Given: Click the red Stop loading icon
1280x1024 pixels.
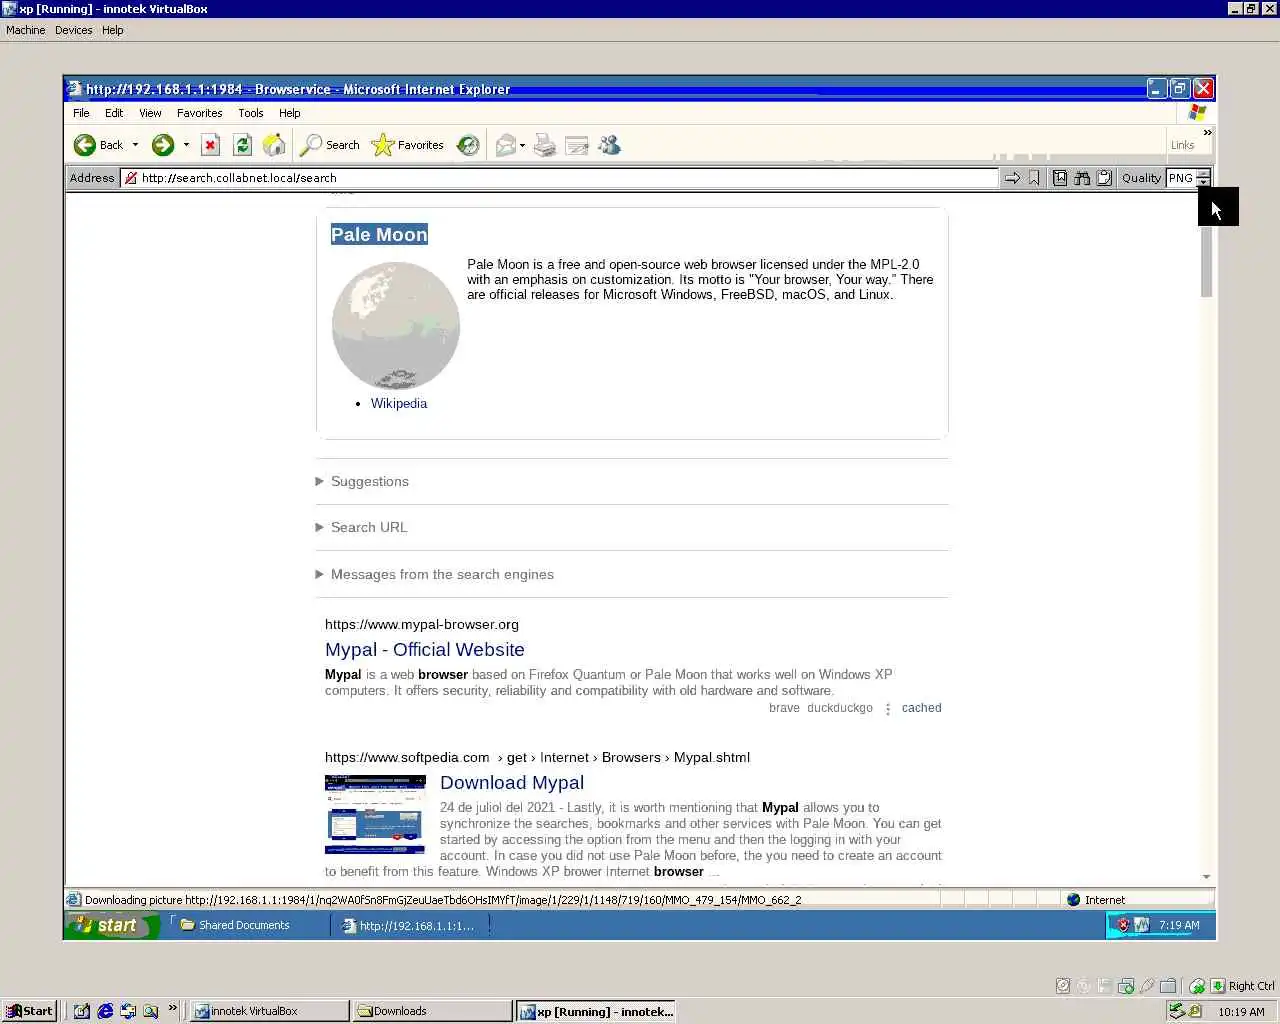Looking at the screenshot, I should pyautogui.click(x=210, y=145).
